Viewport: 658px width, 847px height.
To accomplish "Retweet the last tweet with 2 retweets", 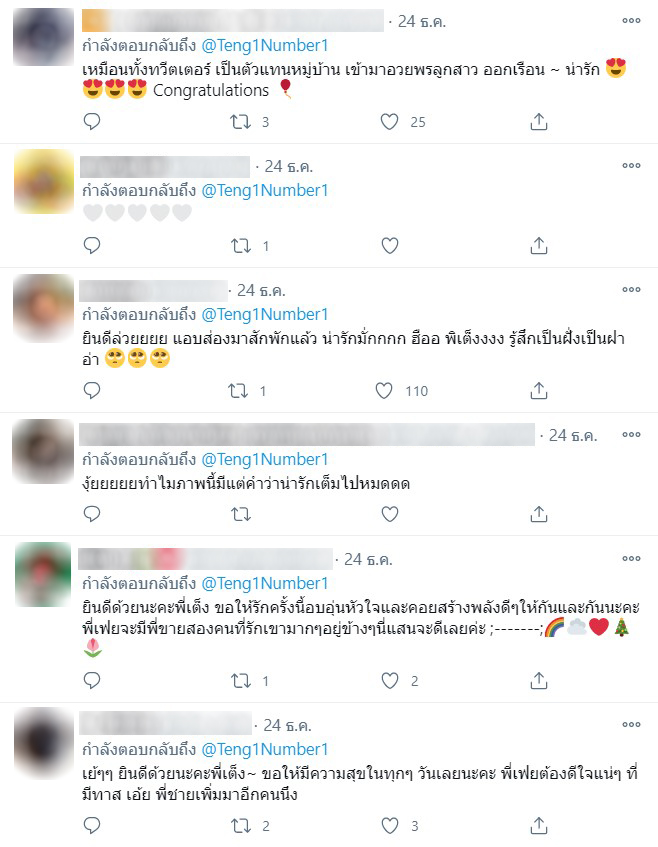I will [240, 825].
